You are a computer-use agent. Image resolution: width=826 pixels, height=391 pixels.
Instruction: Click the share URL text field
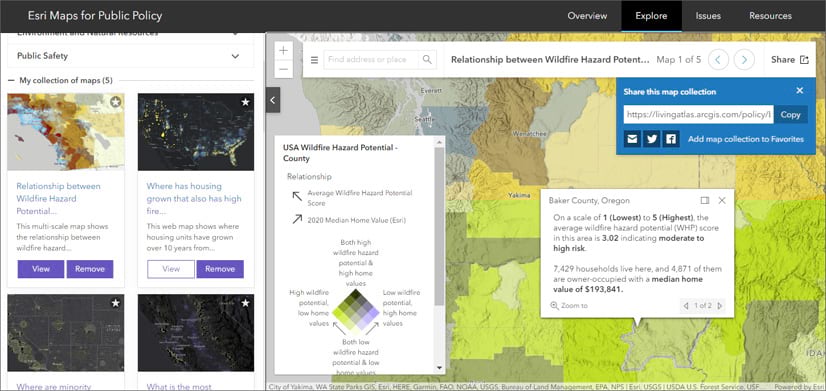coord(699,114)
